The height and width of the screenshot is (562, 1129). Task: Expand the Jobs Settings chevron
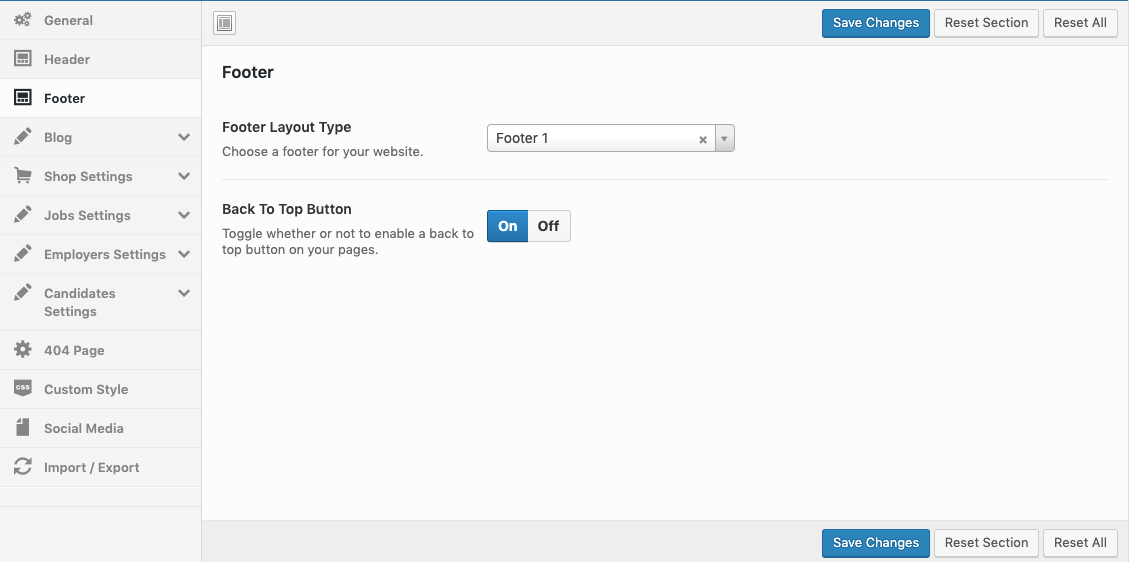(184, 215)
